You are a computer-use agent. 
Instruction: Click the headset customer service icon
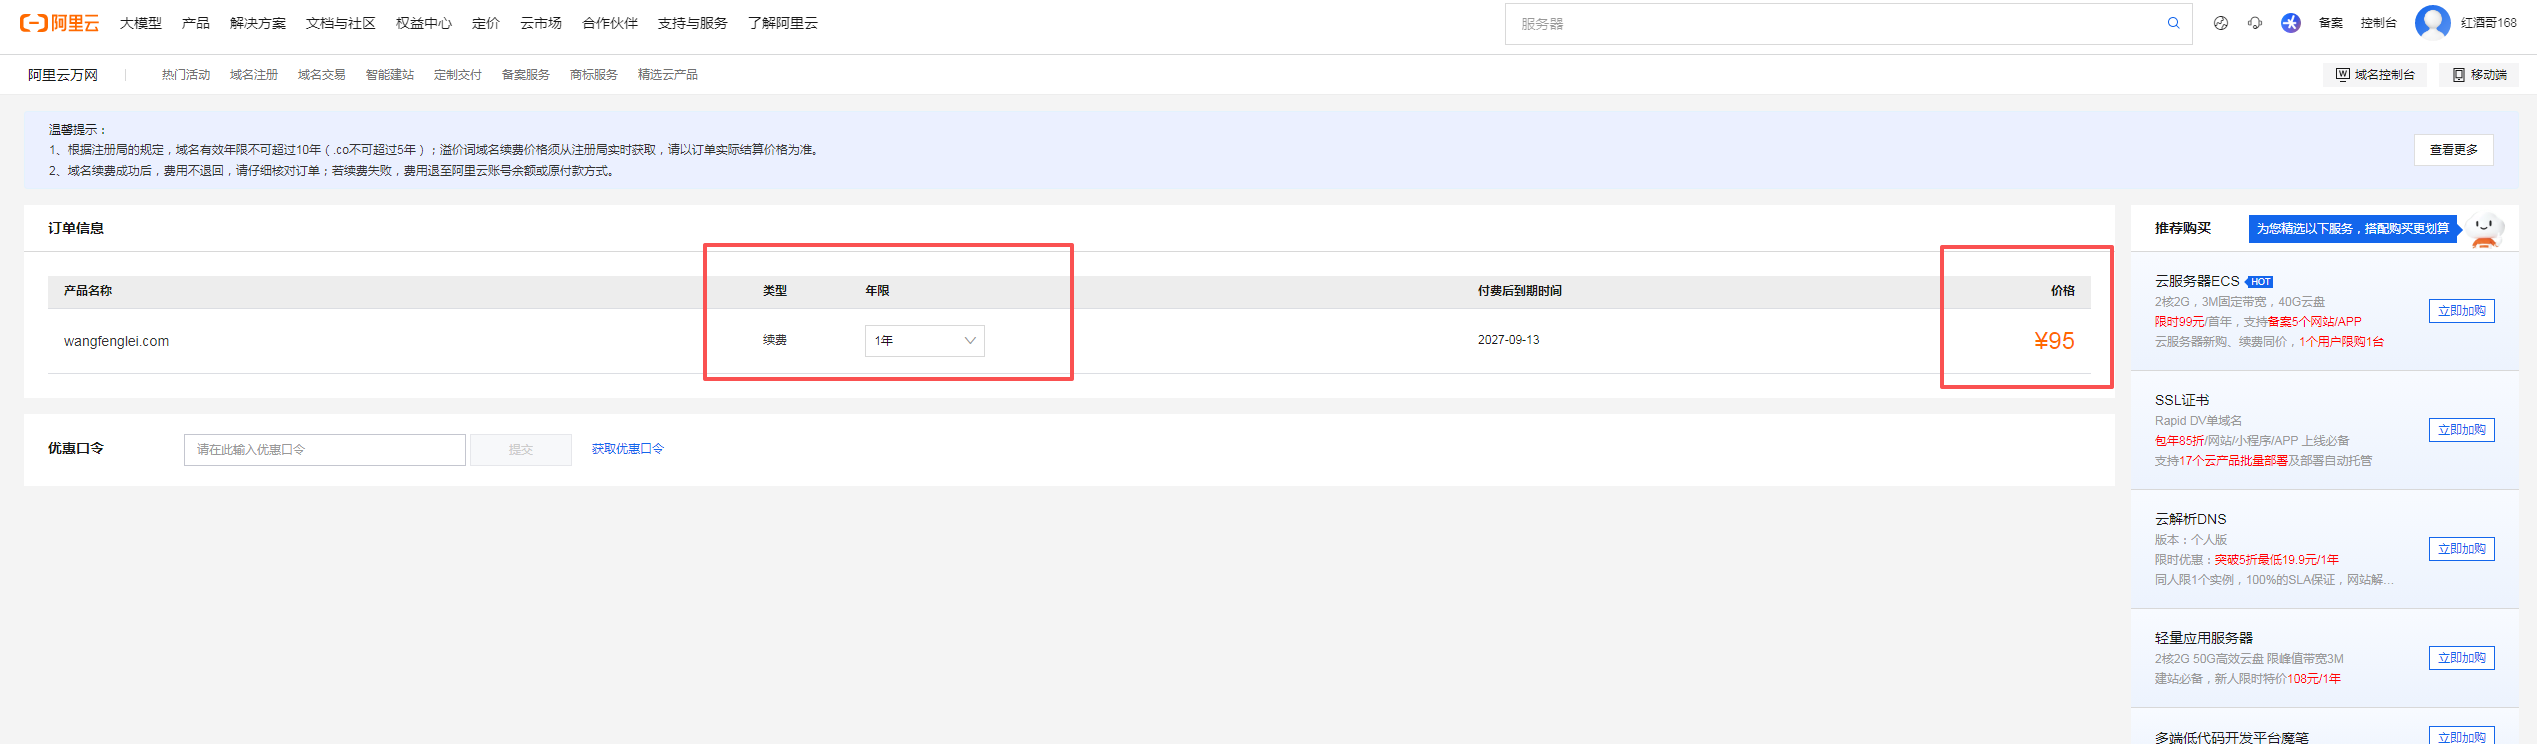(2254, 23)
